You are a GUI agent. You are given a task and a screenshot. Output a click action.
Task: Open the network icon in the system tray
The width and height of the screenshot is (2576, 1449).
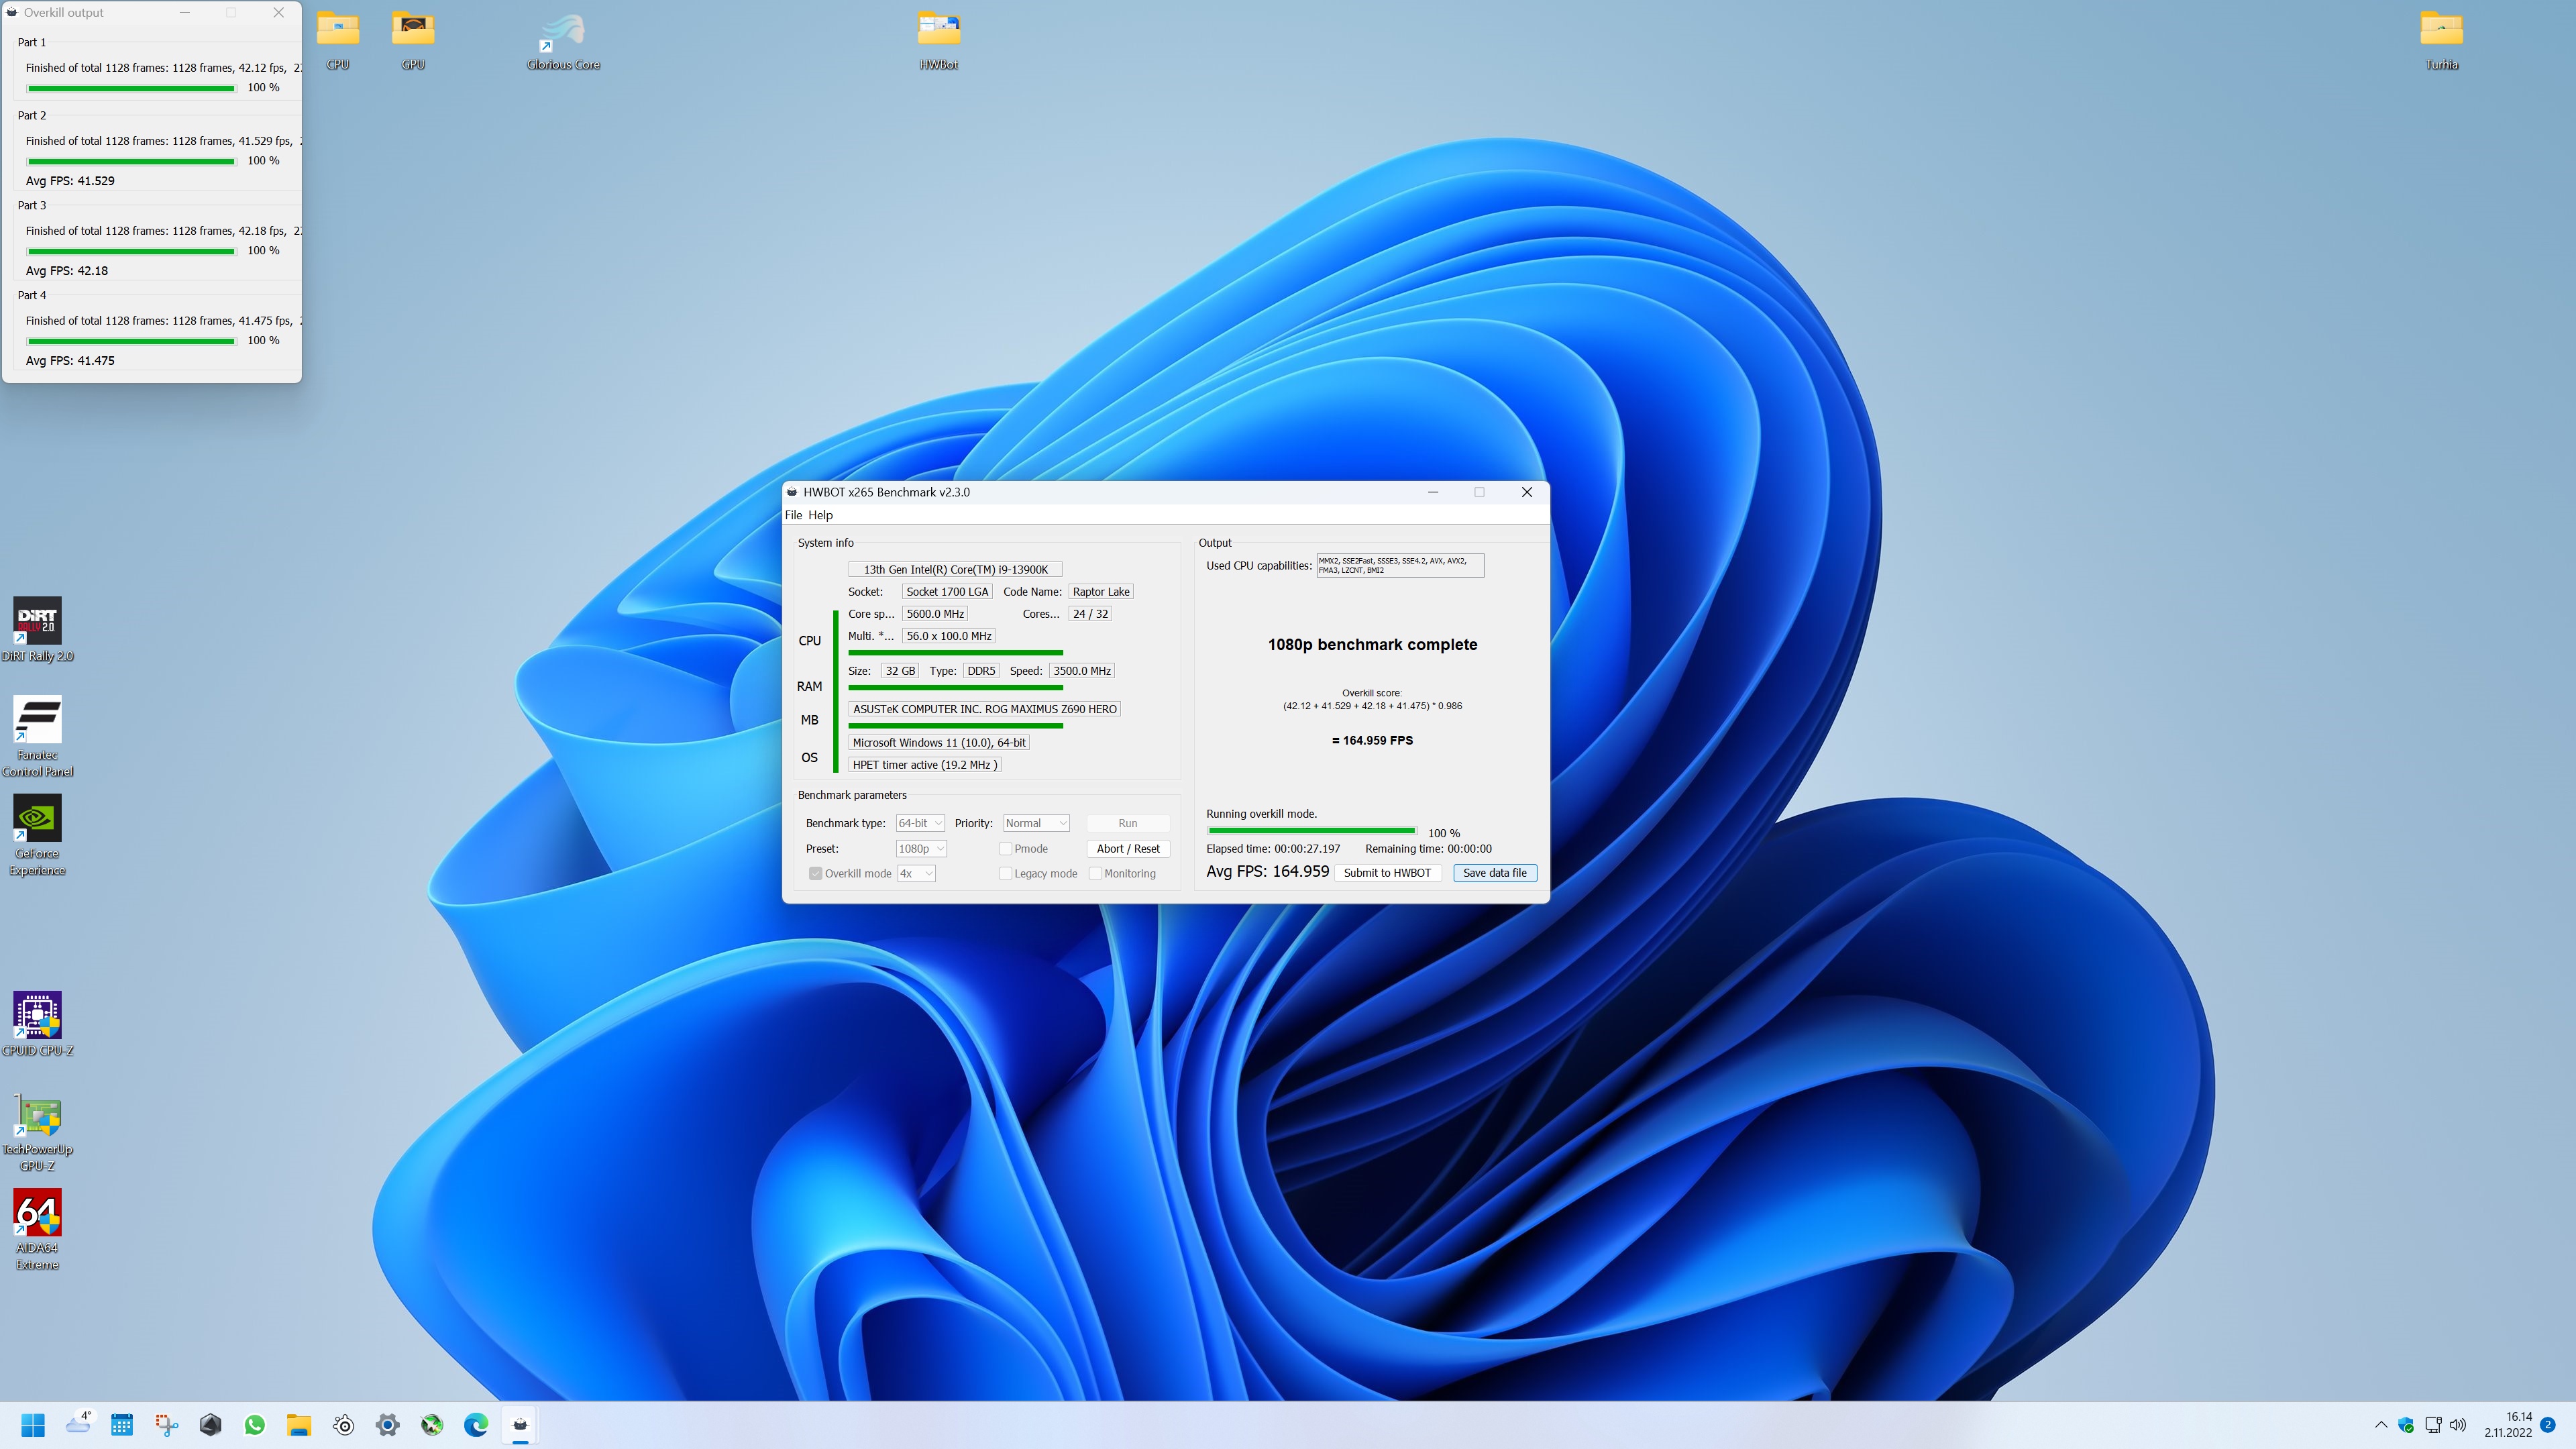click(2432, 1425)
